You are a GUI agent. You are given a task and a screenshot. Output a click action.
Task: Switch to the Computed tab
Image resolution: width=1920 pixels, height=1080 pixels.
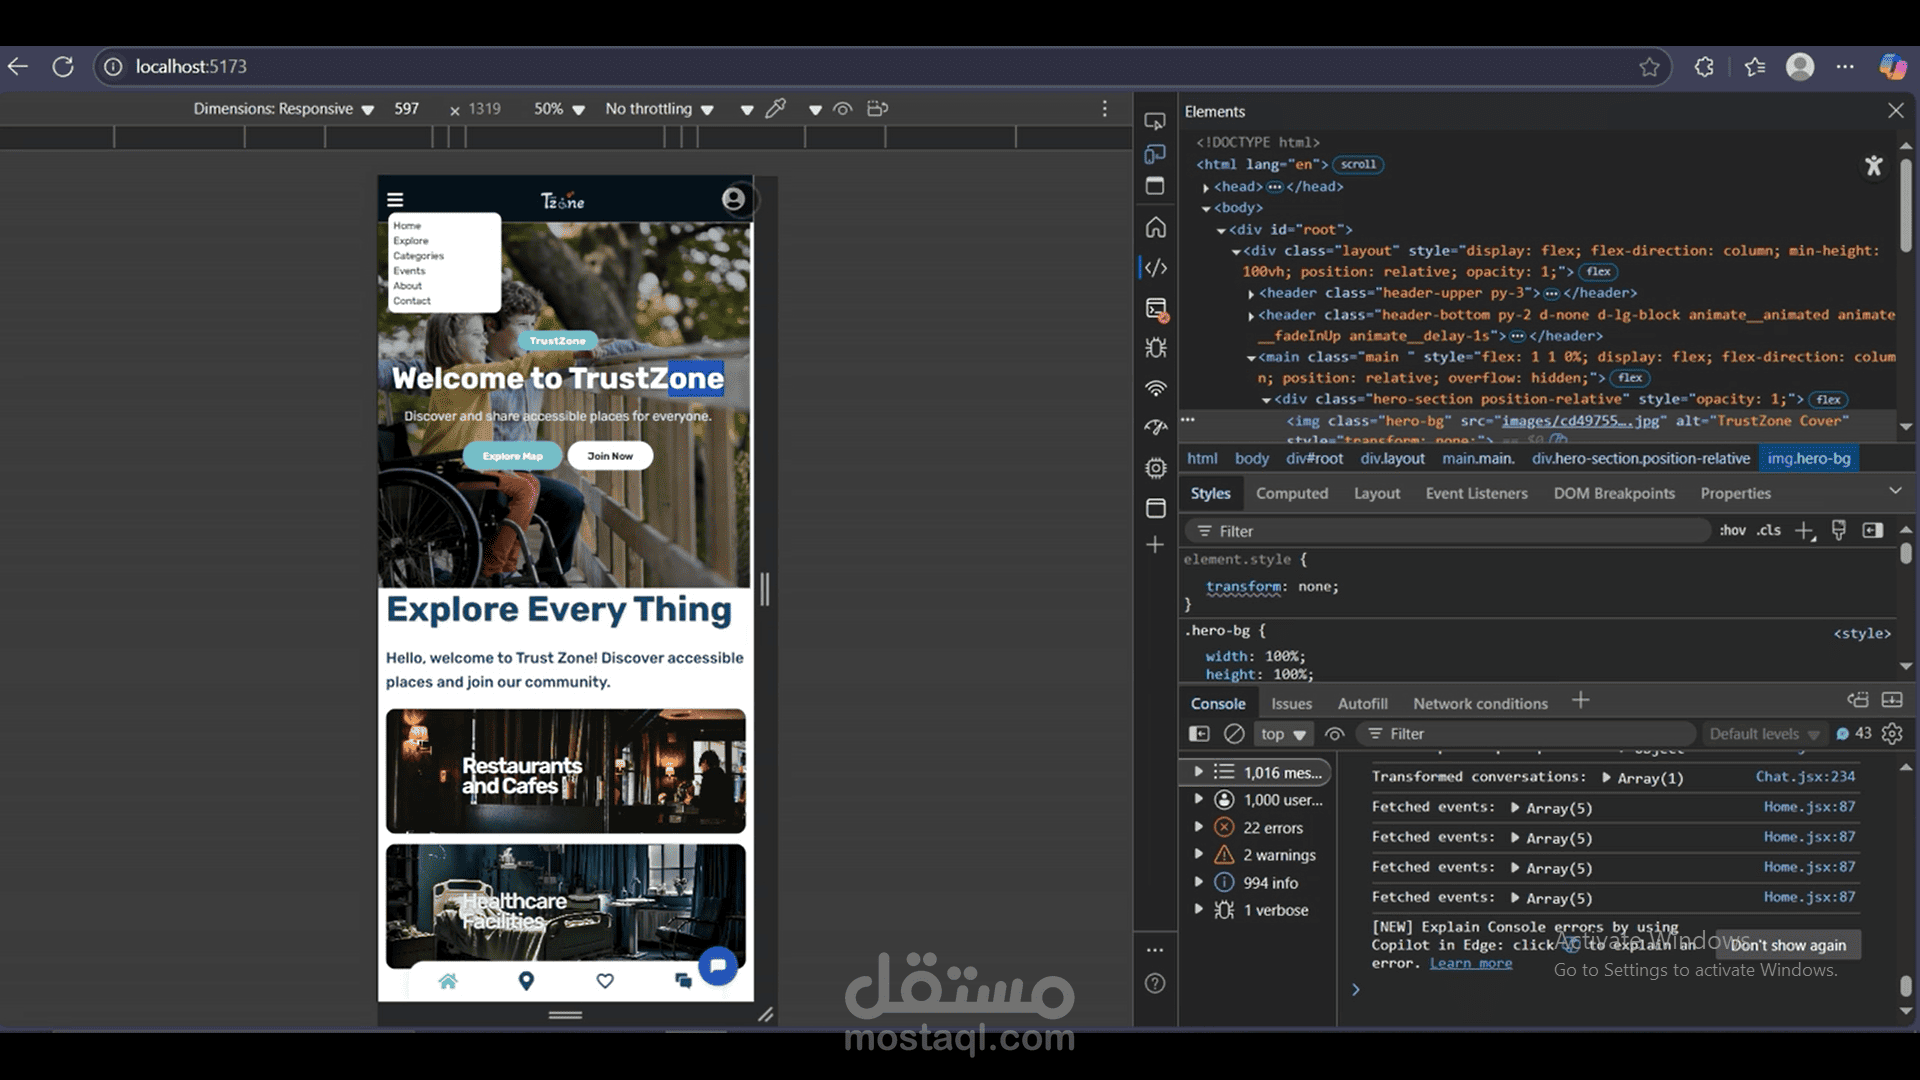1292,493
